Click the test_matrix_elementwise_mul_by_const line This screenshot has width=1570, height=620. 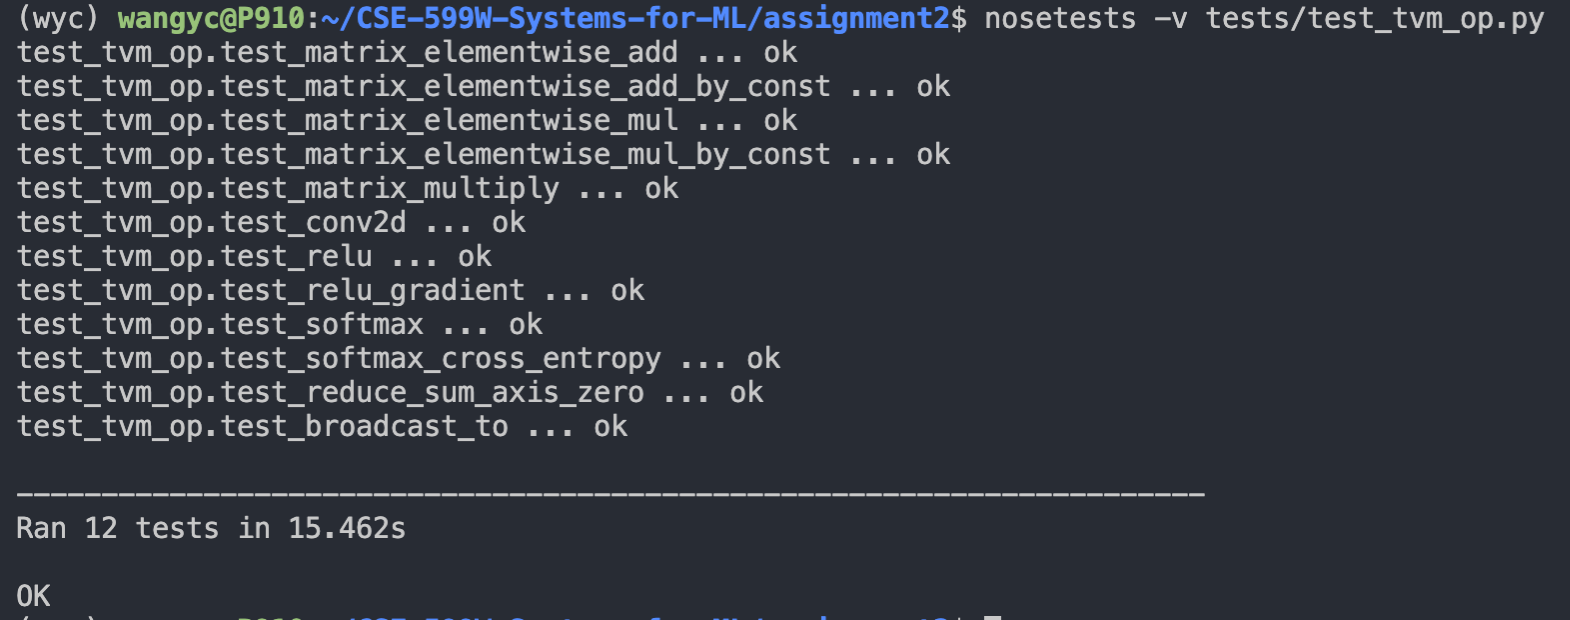[483, 155]
